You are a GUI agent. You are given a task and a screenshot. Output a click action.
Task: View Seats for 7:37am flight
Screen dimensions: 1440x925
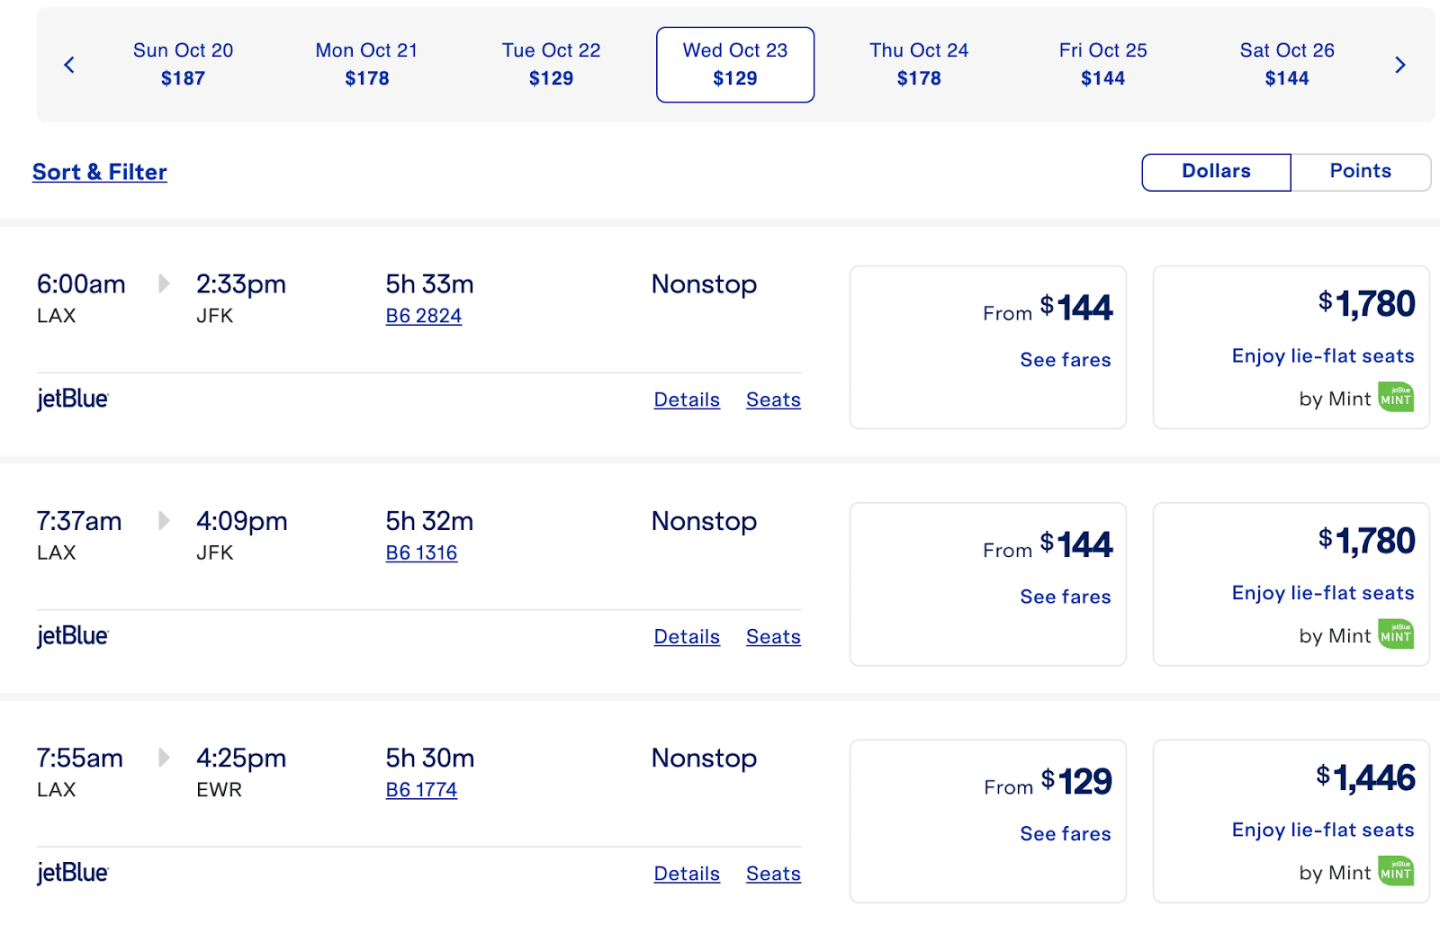click(x=773, y=637)
